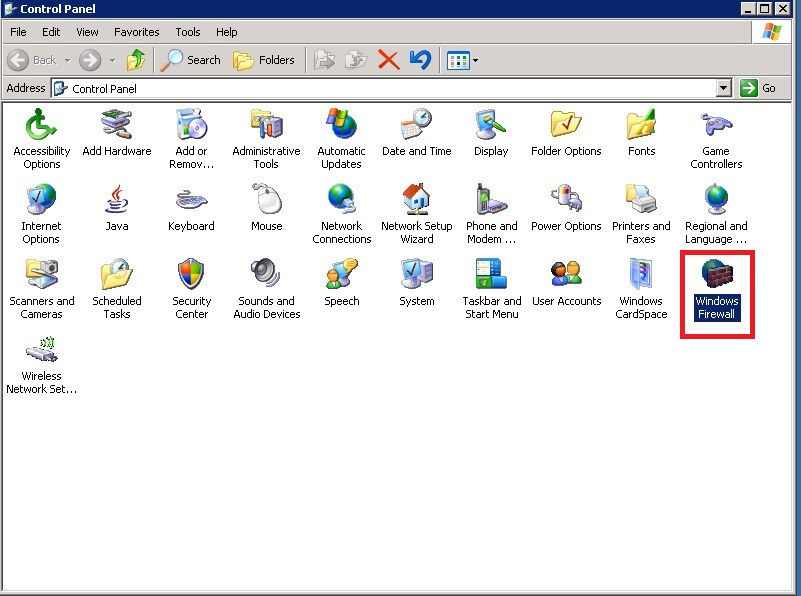Expand the Address bar dropdown arrow
This screenshot has width=801, height=596.
click(723, 88)
